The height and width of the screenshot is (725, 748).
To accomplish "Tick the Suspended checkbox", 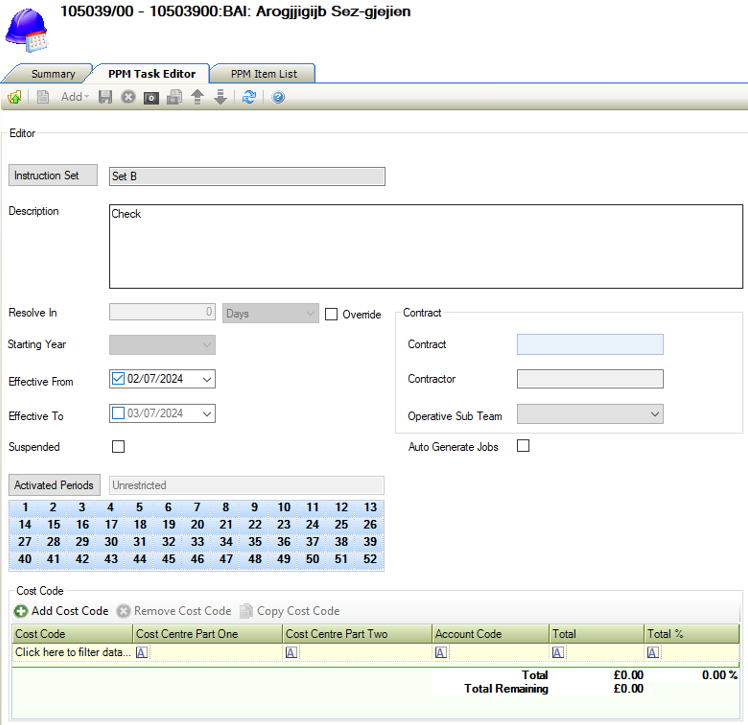I will click(118, 447).
